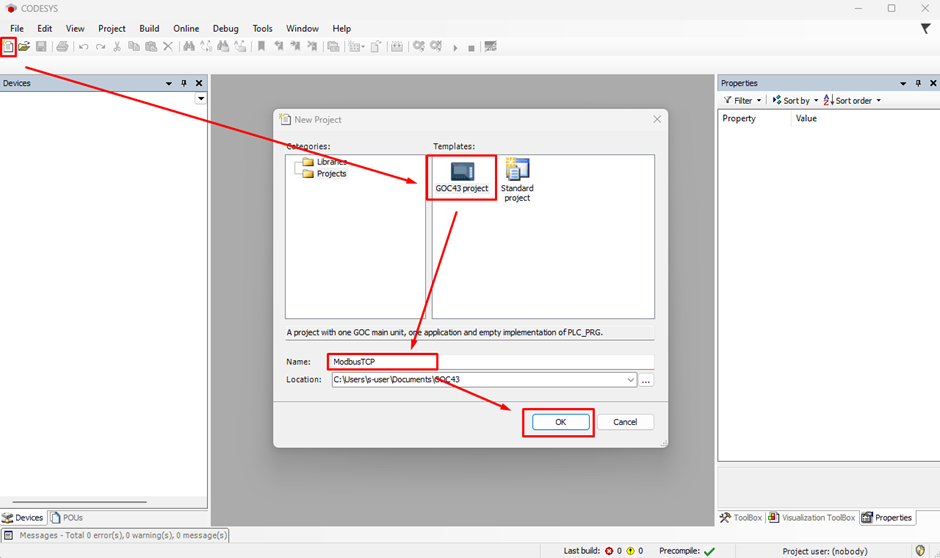The width and height of the screenshot is (940, 558).
Task: Switch to the POUs tab
Action: [67, 518]
